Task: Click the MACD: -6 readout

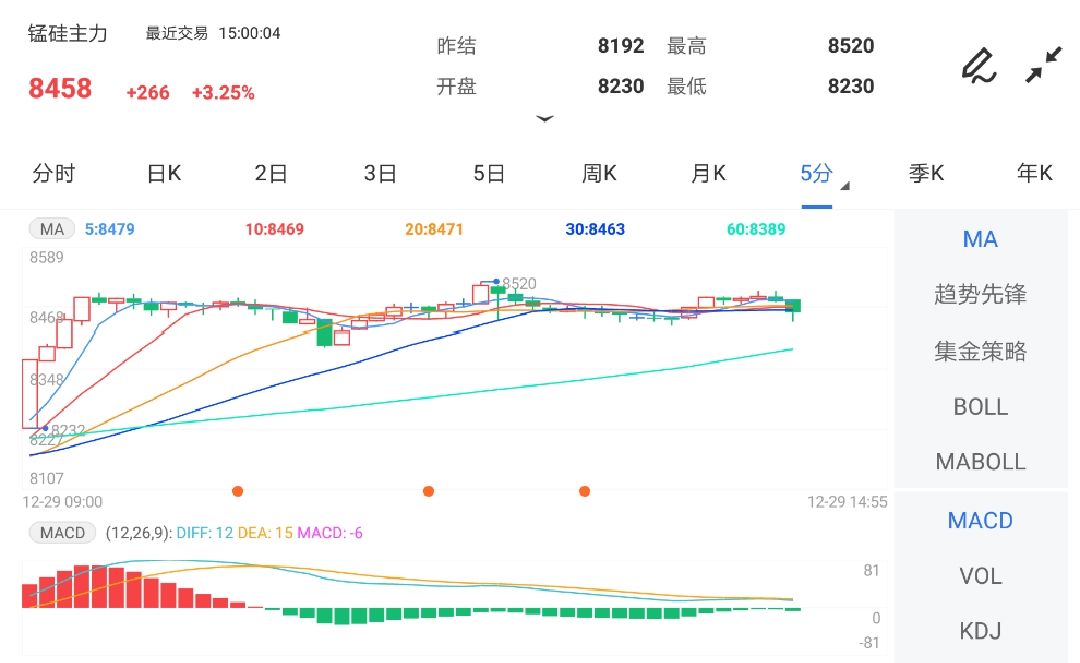Action: point(330,533)
